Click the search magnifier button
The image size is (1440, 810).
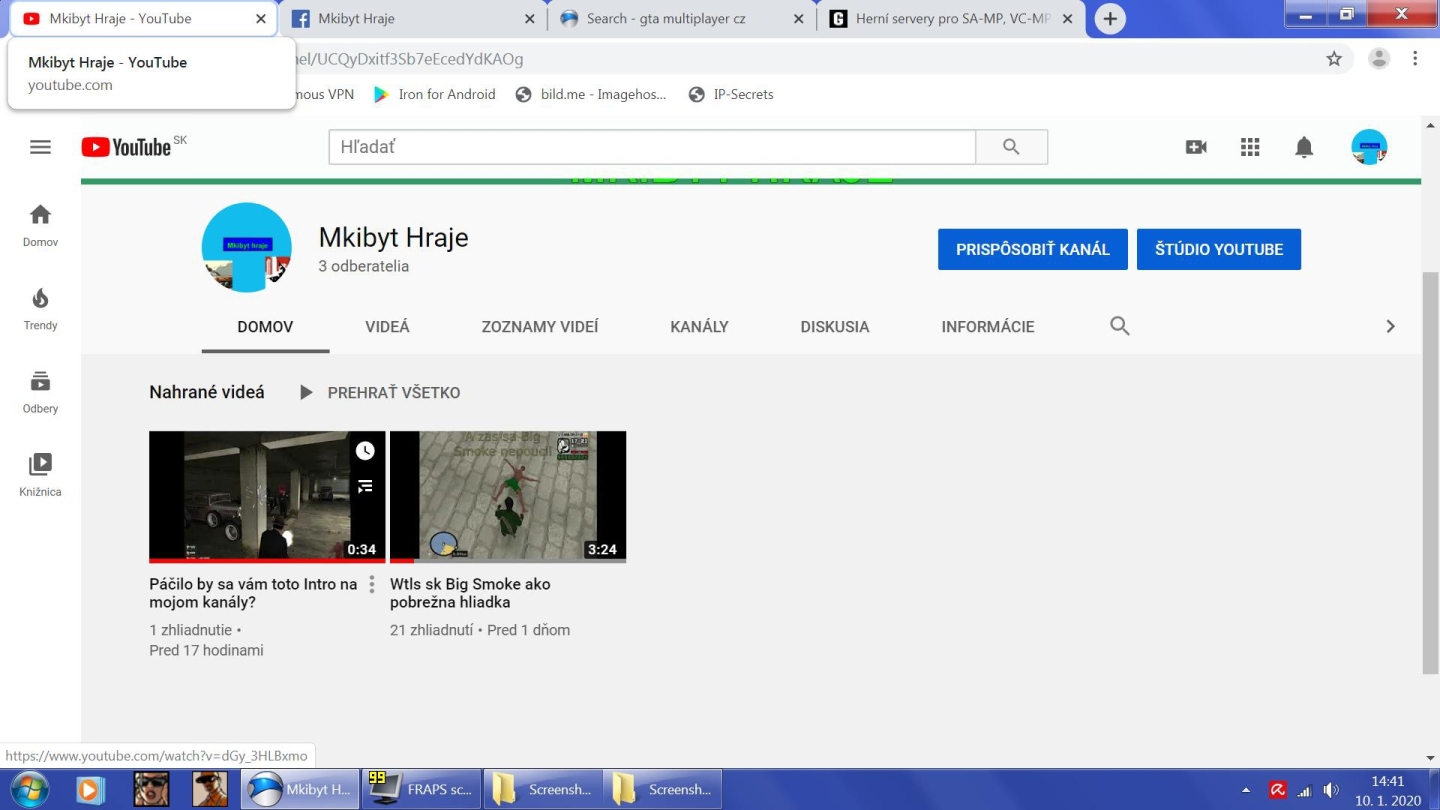click(x=1011, y=147)
